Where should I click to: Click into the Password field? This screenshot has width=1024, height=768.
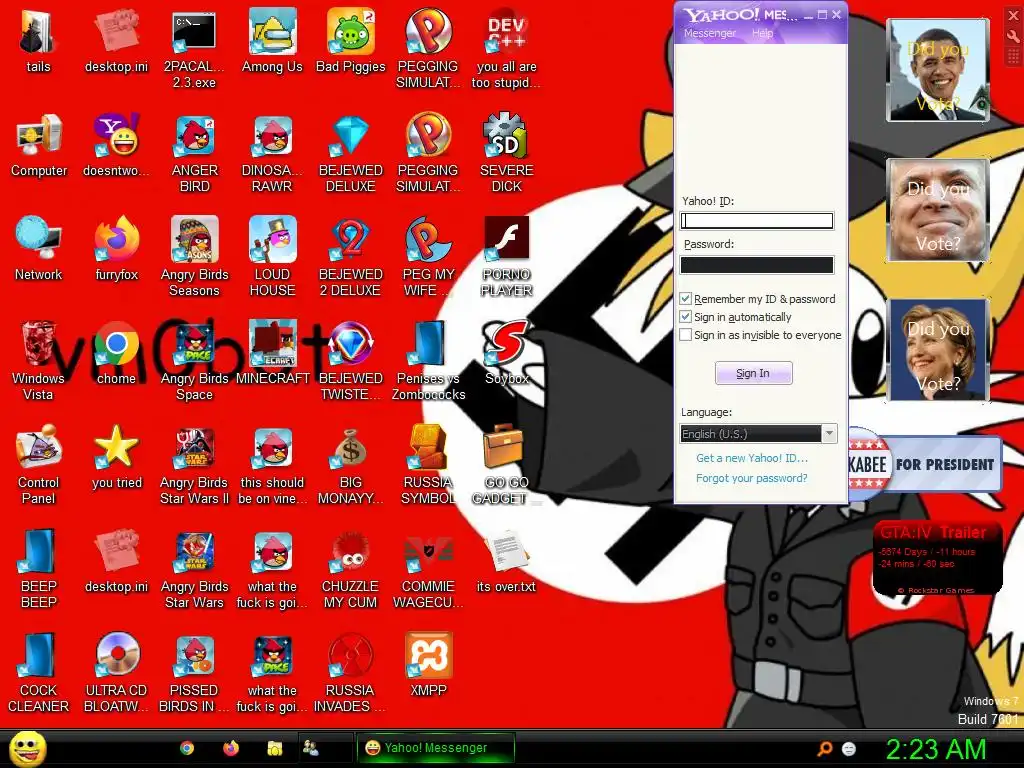pos(757,264)
